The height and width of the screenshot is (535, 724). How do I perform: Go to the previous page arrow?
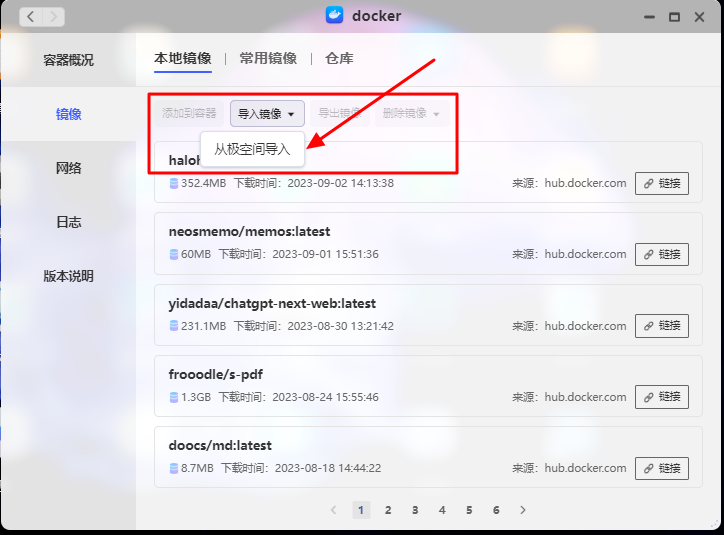334,510
